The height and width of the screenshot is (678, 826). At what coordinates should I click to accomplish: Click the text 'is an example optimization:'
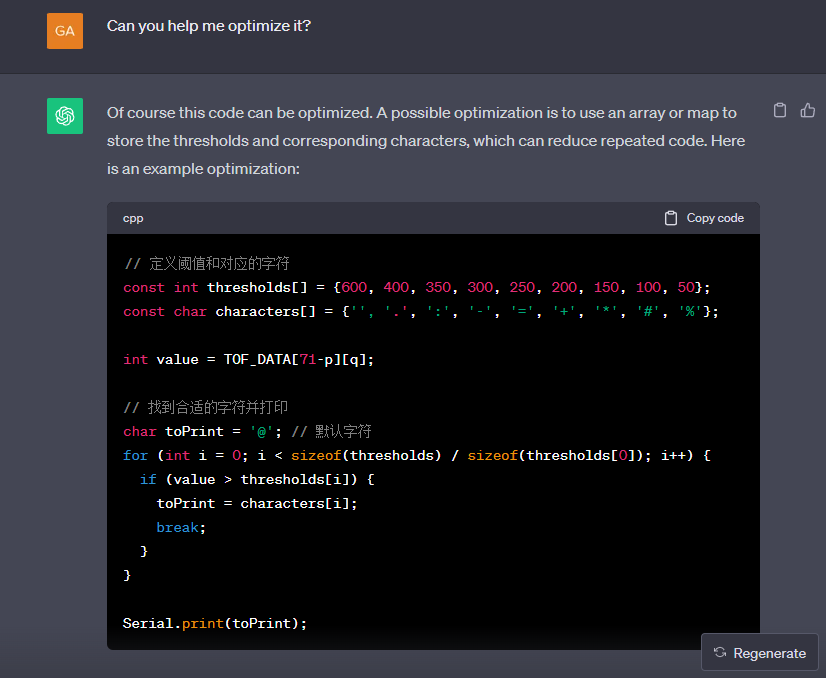(203, 169)
